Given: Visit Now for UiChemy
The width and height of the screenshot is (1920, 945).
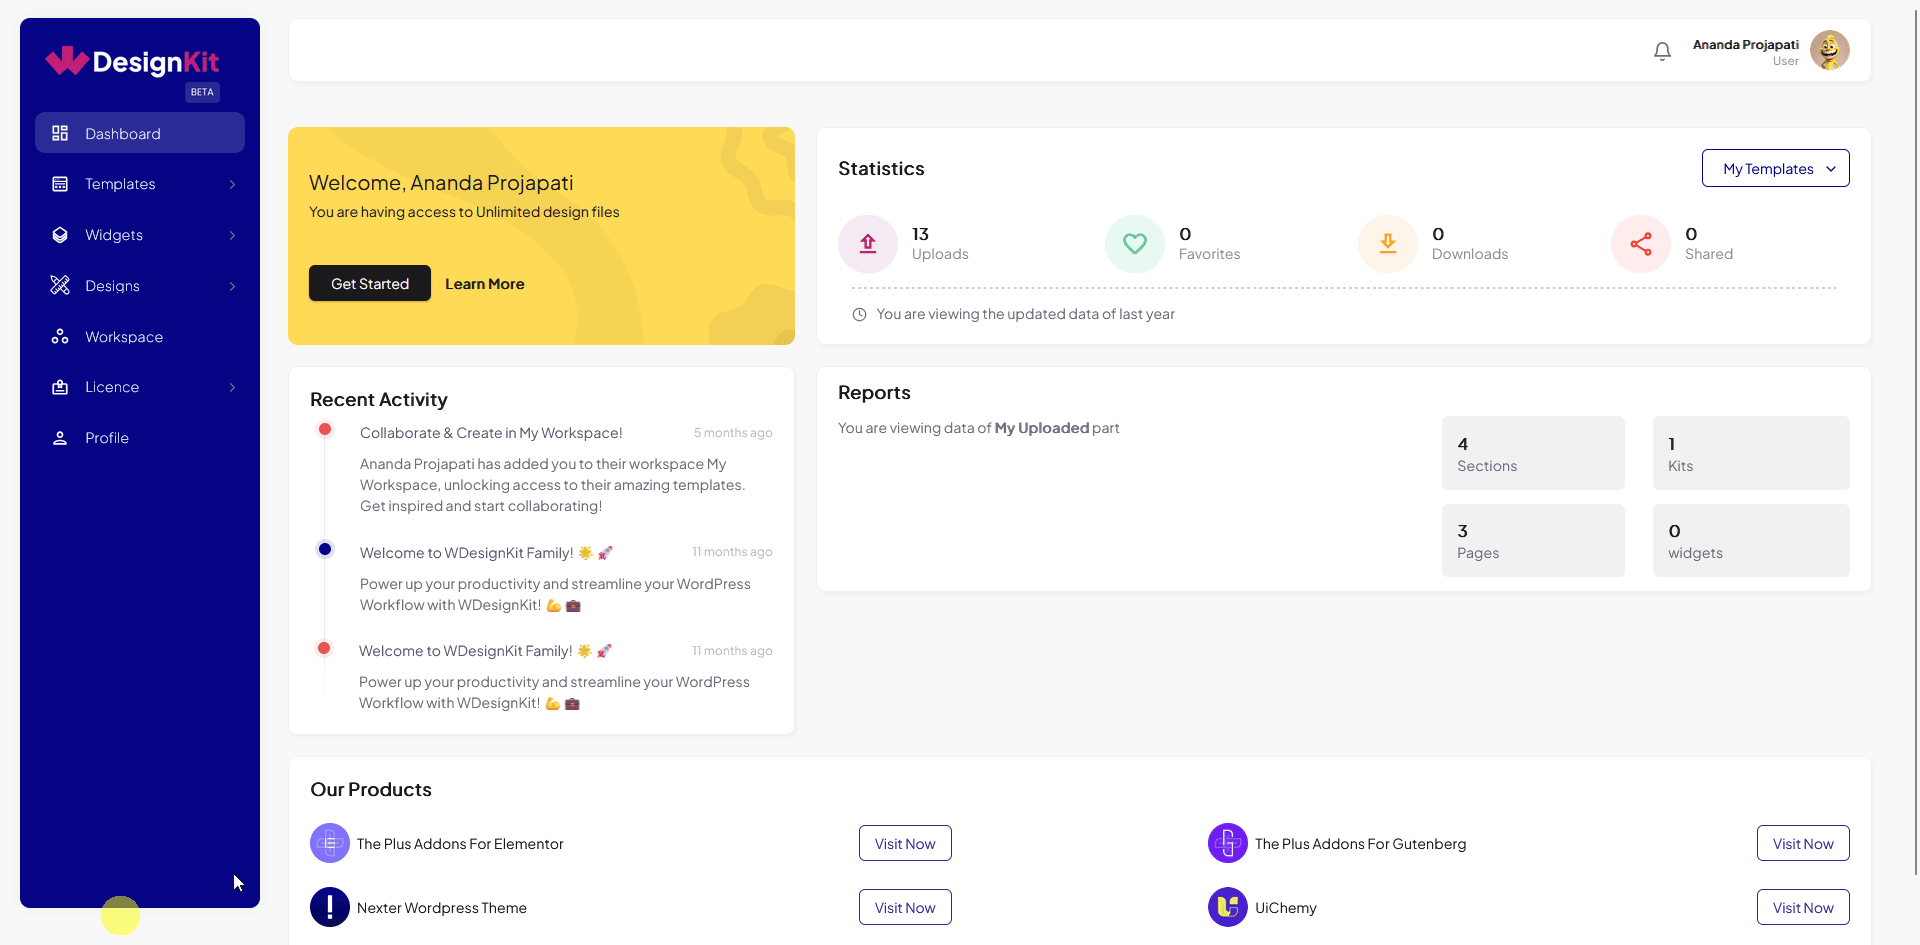Looking at the screenshot, I should pyautogui.click(x=1803, y=907).
